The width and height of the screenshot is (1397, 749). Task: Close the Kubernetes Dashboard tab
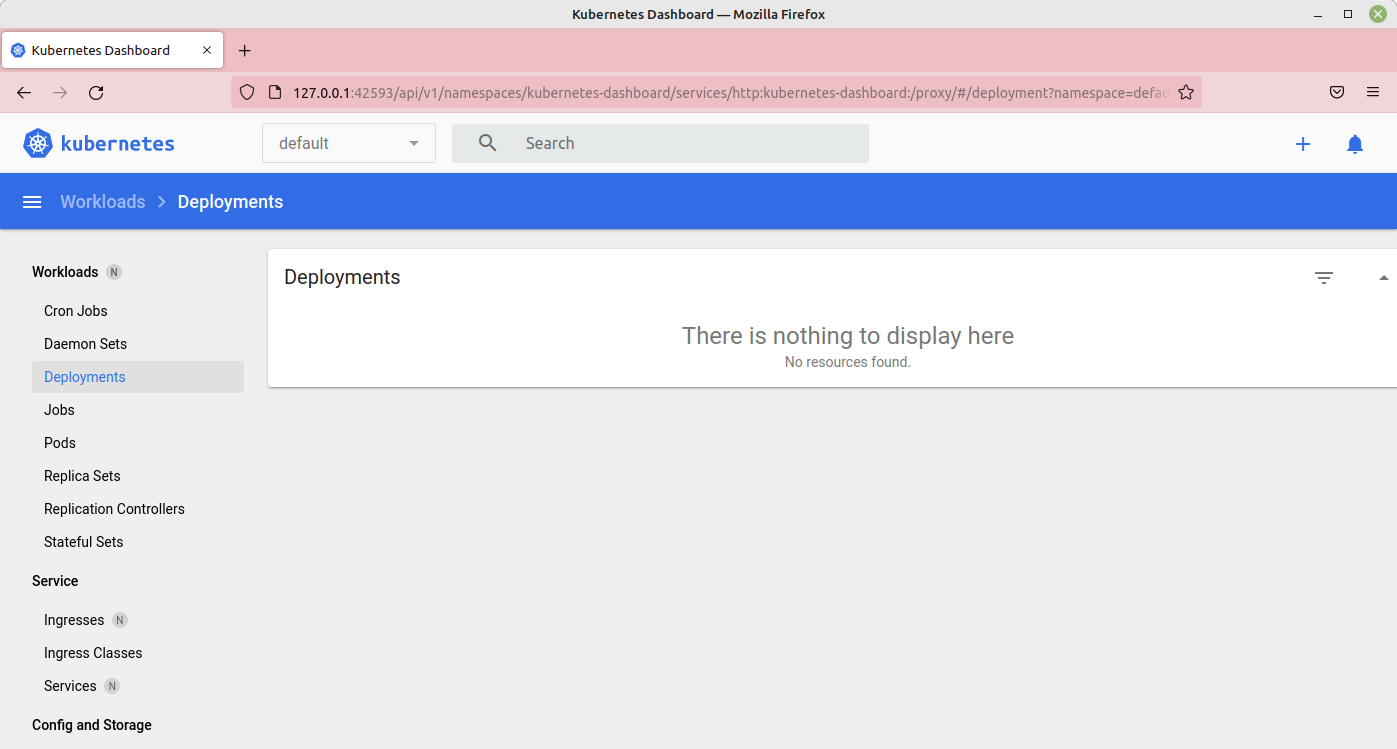pyautogui.click(x=207, y=50)
